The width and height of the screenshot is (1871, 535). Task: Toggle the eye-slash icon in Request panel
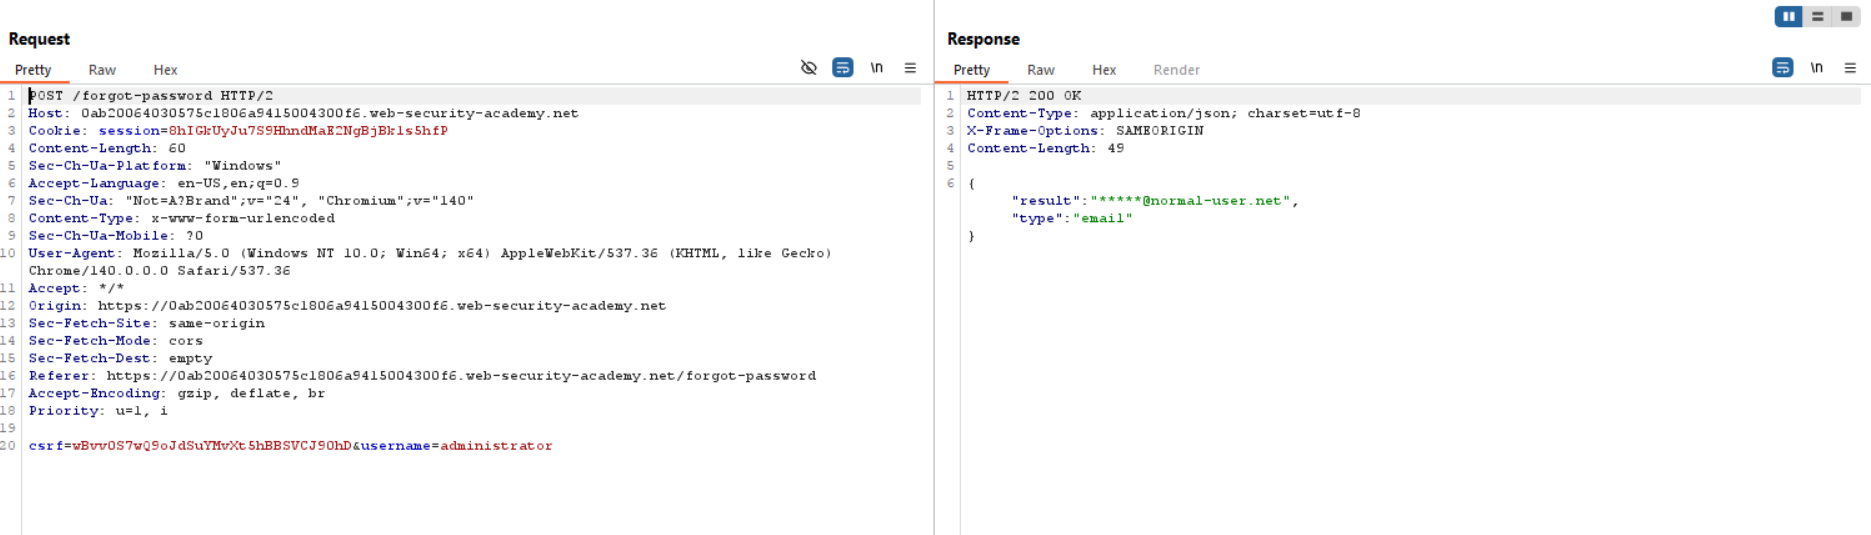tap(809, 68)
